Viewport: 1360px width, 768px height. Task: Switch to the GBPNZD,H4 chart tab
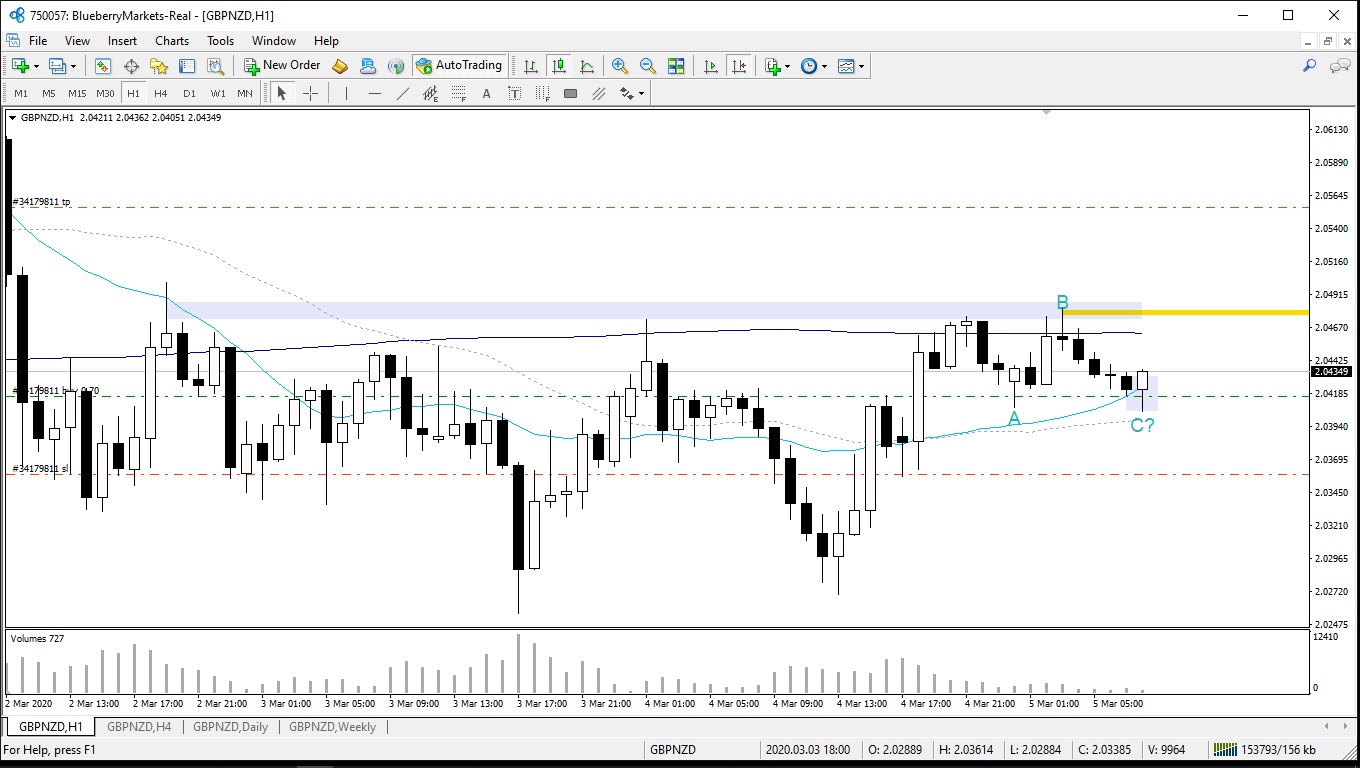(139, 727)
